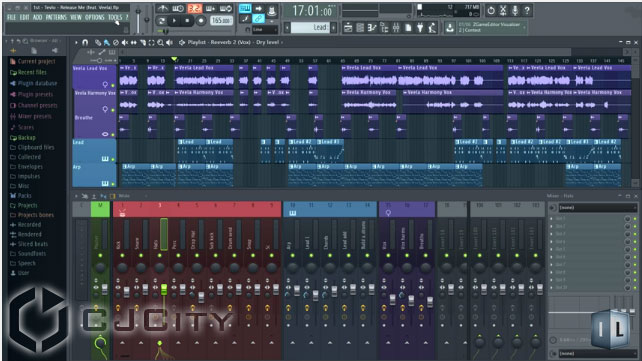Click the 17:01:00 time display
The image size is (642, 361).
(312, 11)
